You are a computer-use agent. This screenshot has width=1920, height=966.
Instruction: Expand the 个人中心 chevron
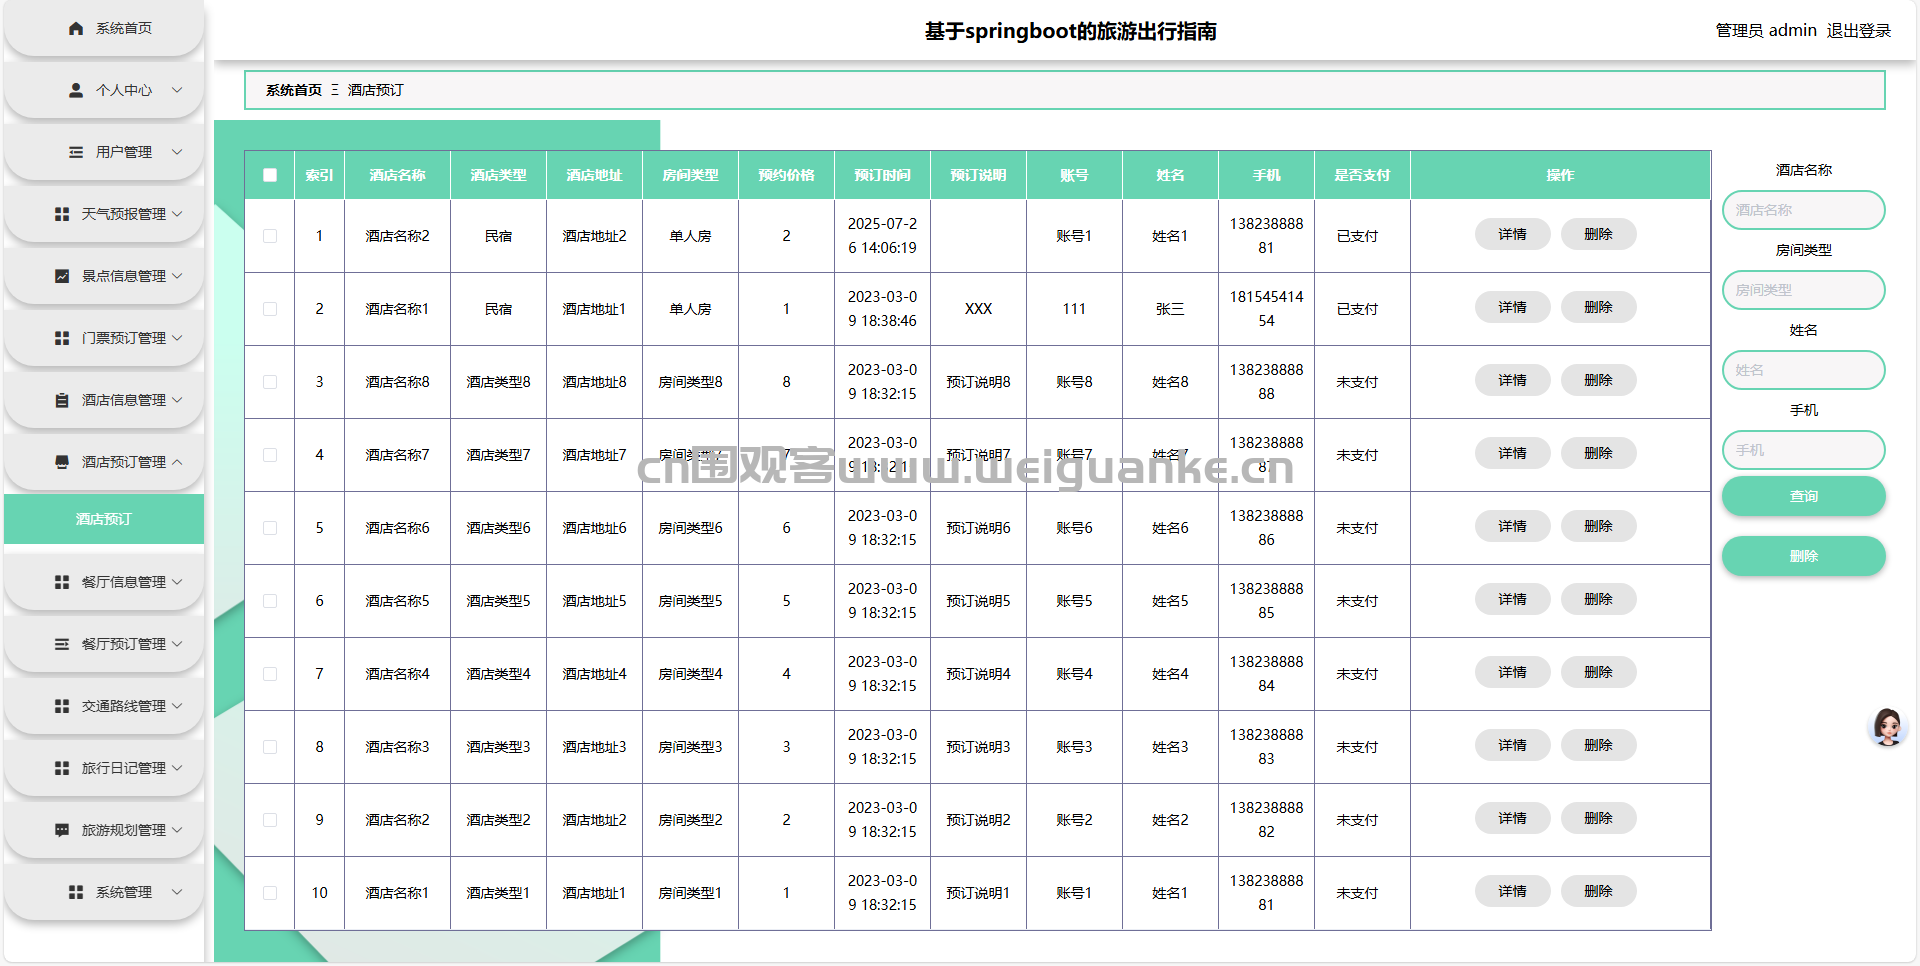coord(177,90)
